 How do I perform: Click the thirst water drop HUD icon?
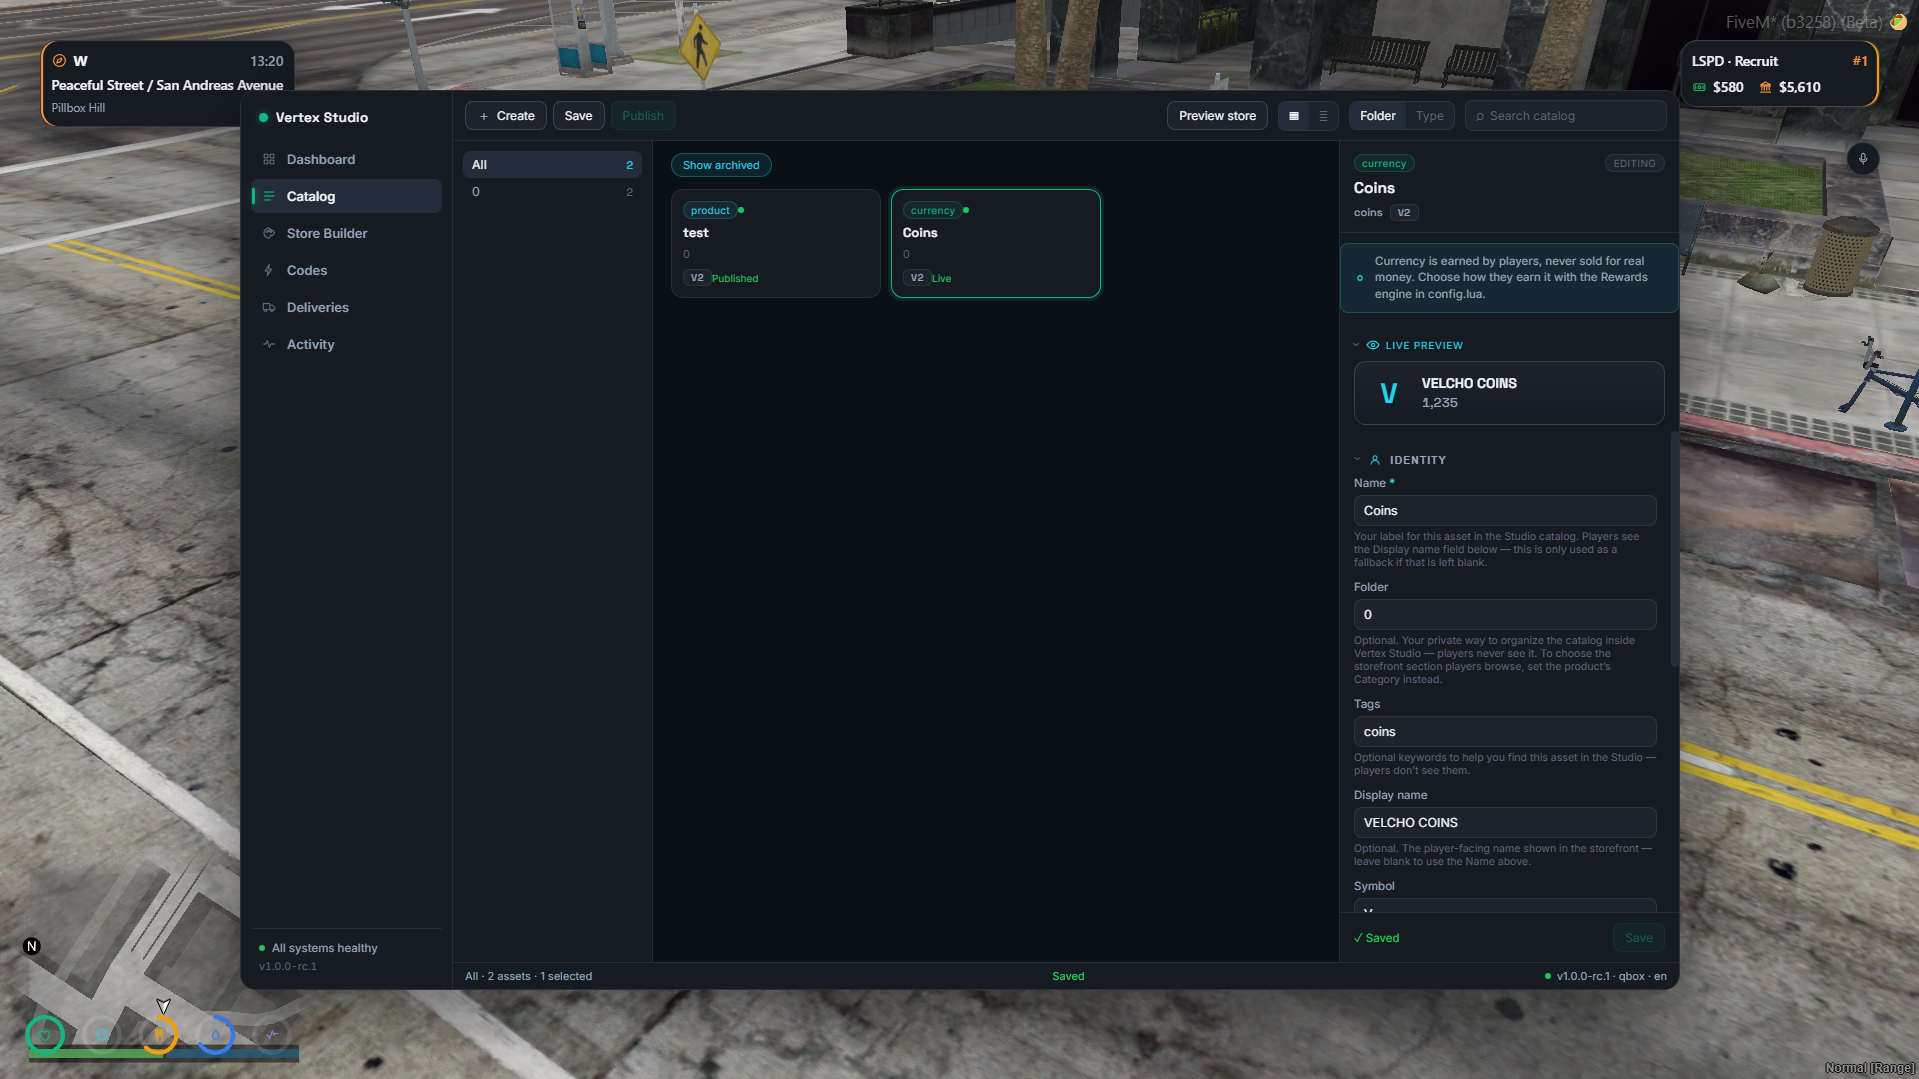[x=215, y=1035]
